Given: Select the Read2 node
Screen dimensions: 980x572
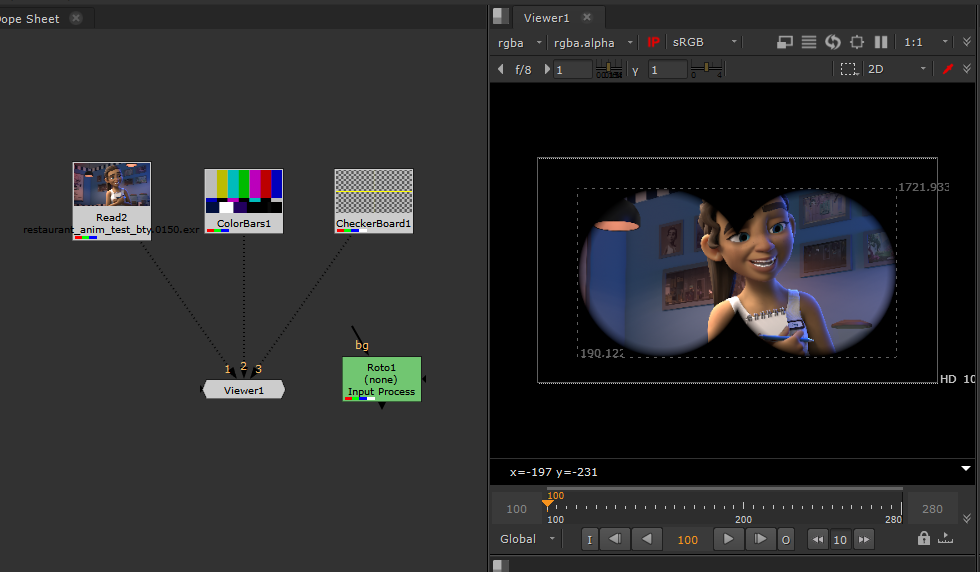Looking at the screenshot, I should (112, 201).
